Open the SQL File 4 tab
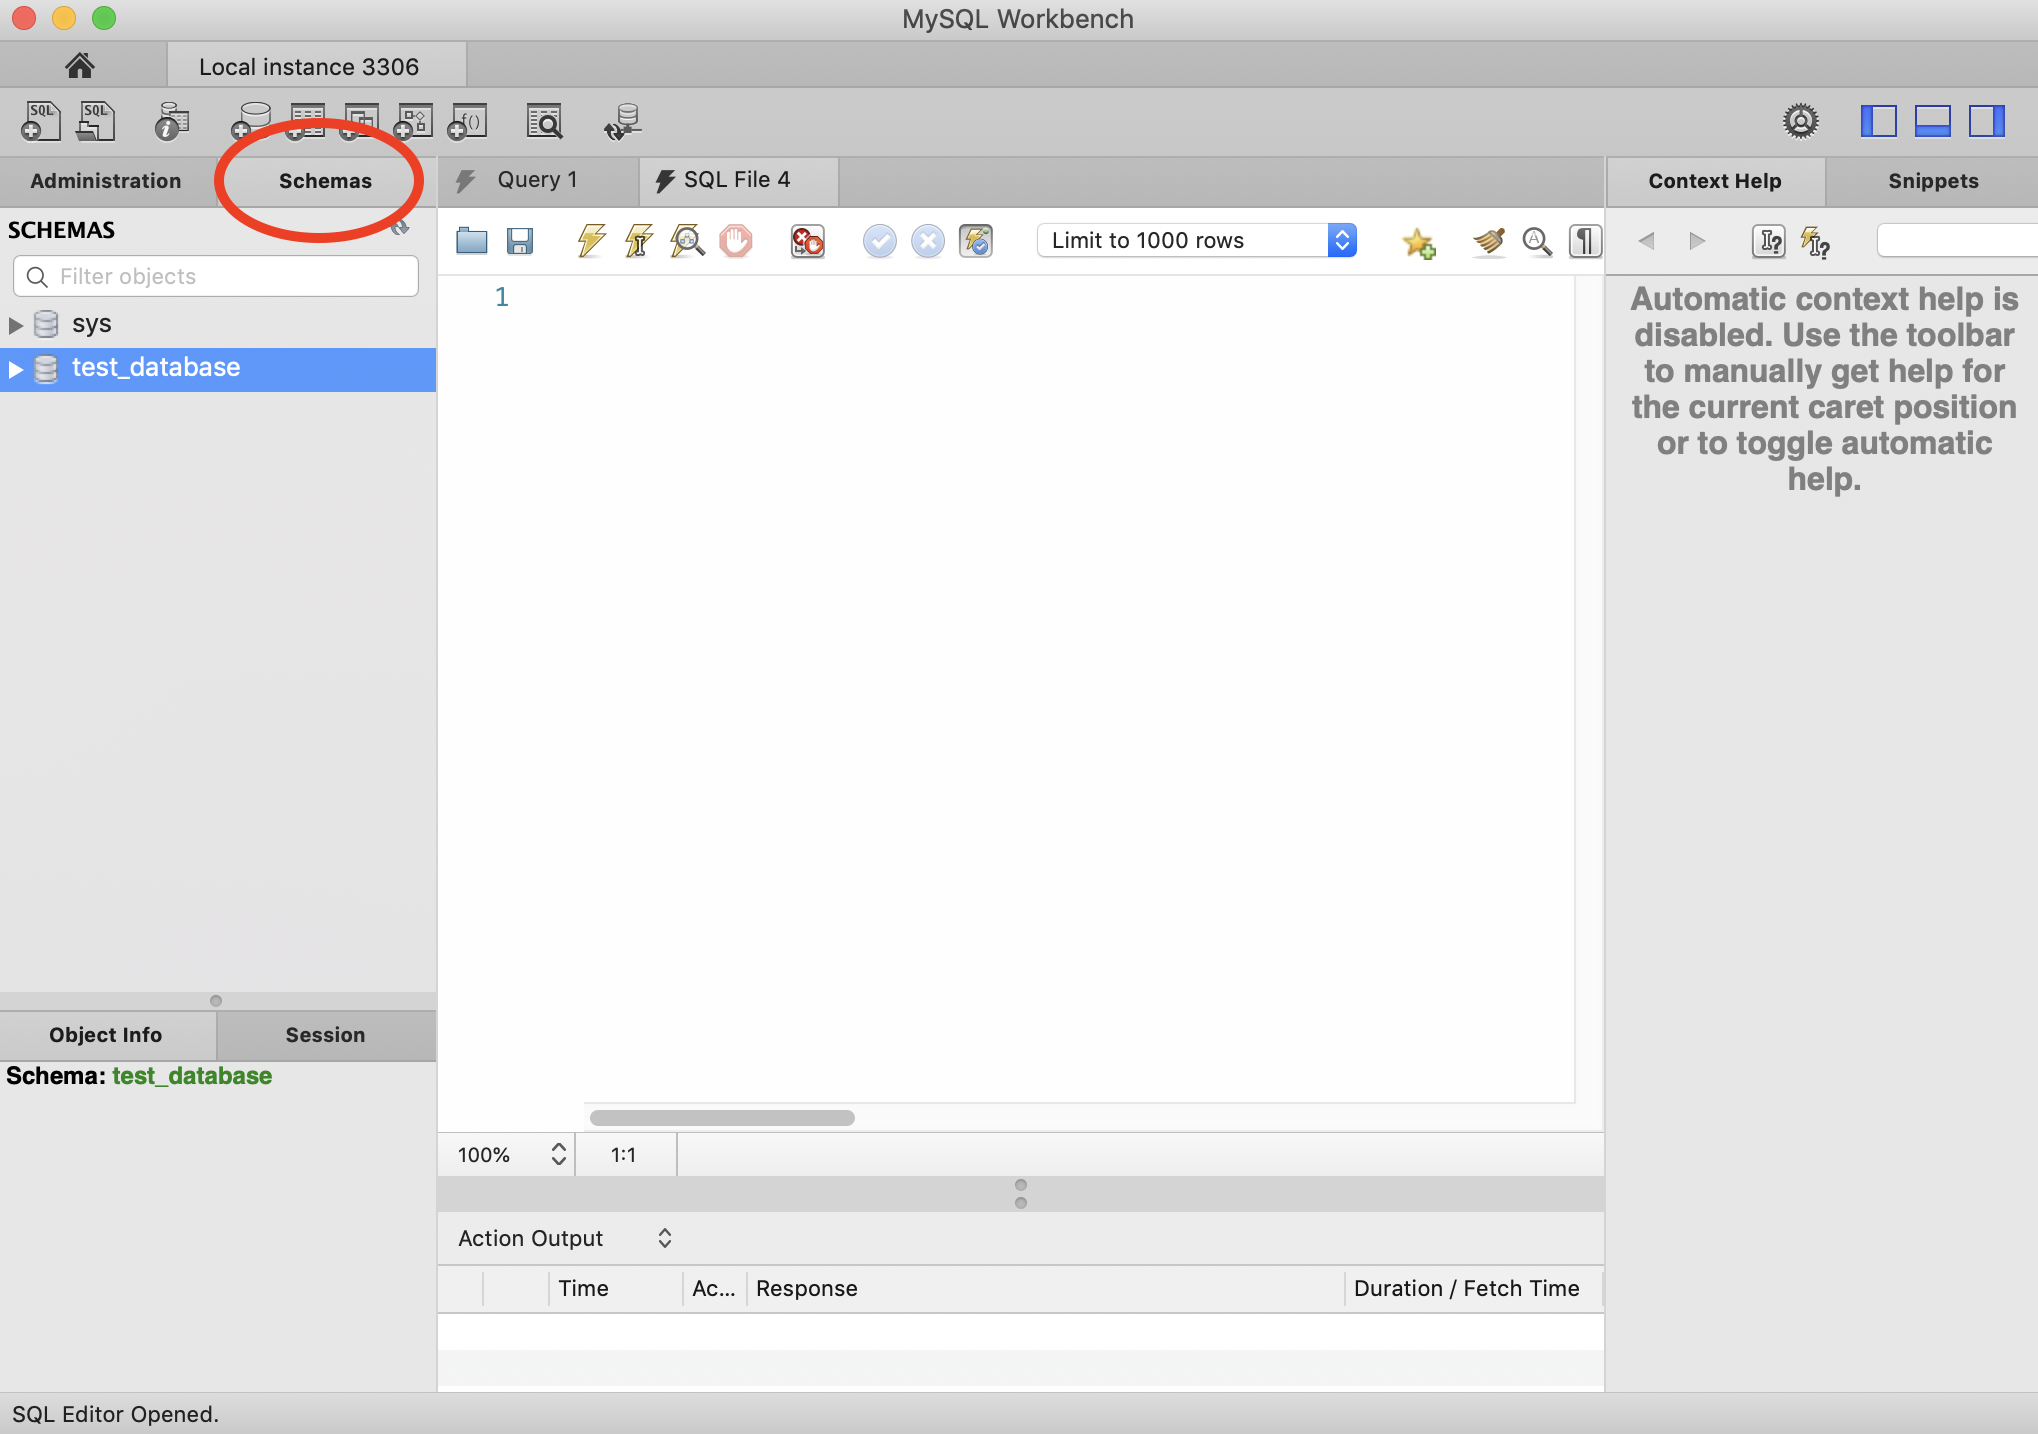Image resolution: width=2038 pixels, height=1434 pixels. (738, 180)
